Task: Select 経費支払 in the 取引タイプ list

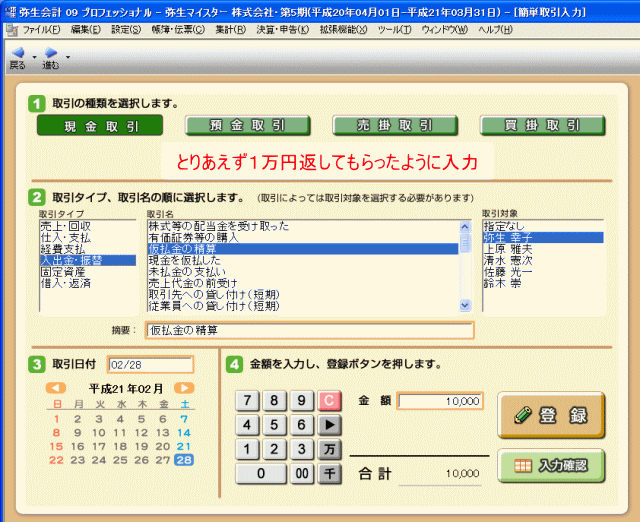Action: (88, 249)
